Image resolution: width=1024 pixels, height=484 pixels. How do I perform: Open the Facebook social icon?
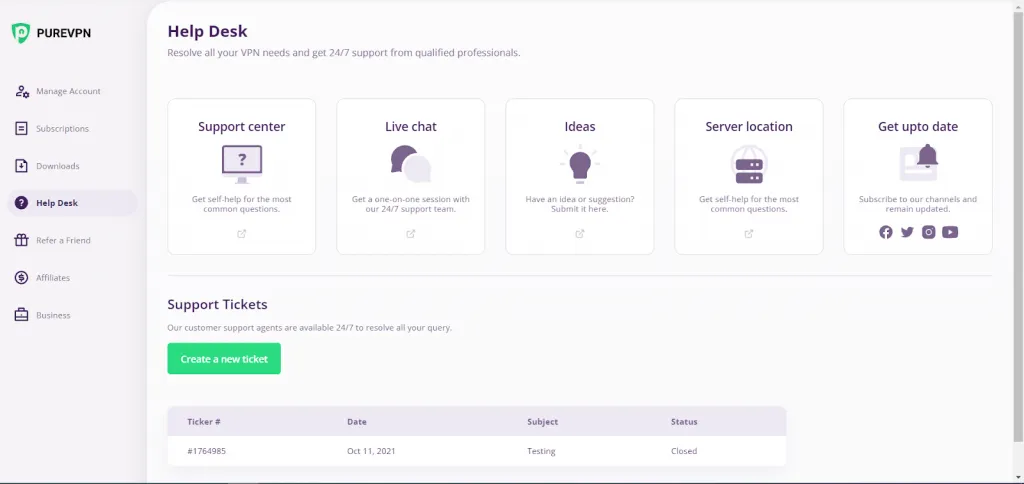(x=886, y=232)
